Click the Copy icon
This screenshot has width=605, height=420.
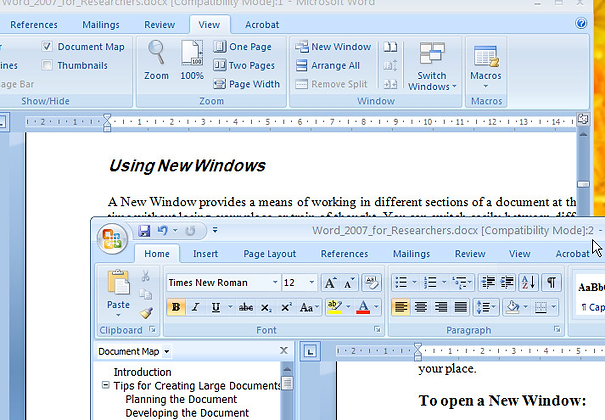click(x=145, y=294)
